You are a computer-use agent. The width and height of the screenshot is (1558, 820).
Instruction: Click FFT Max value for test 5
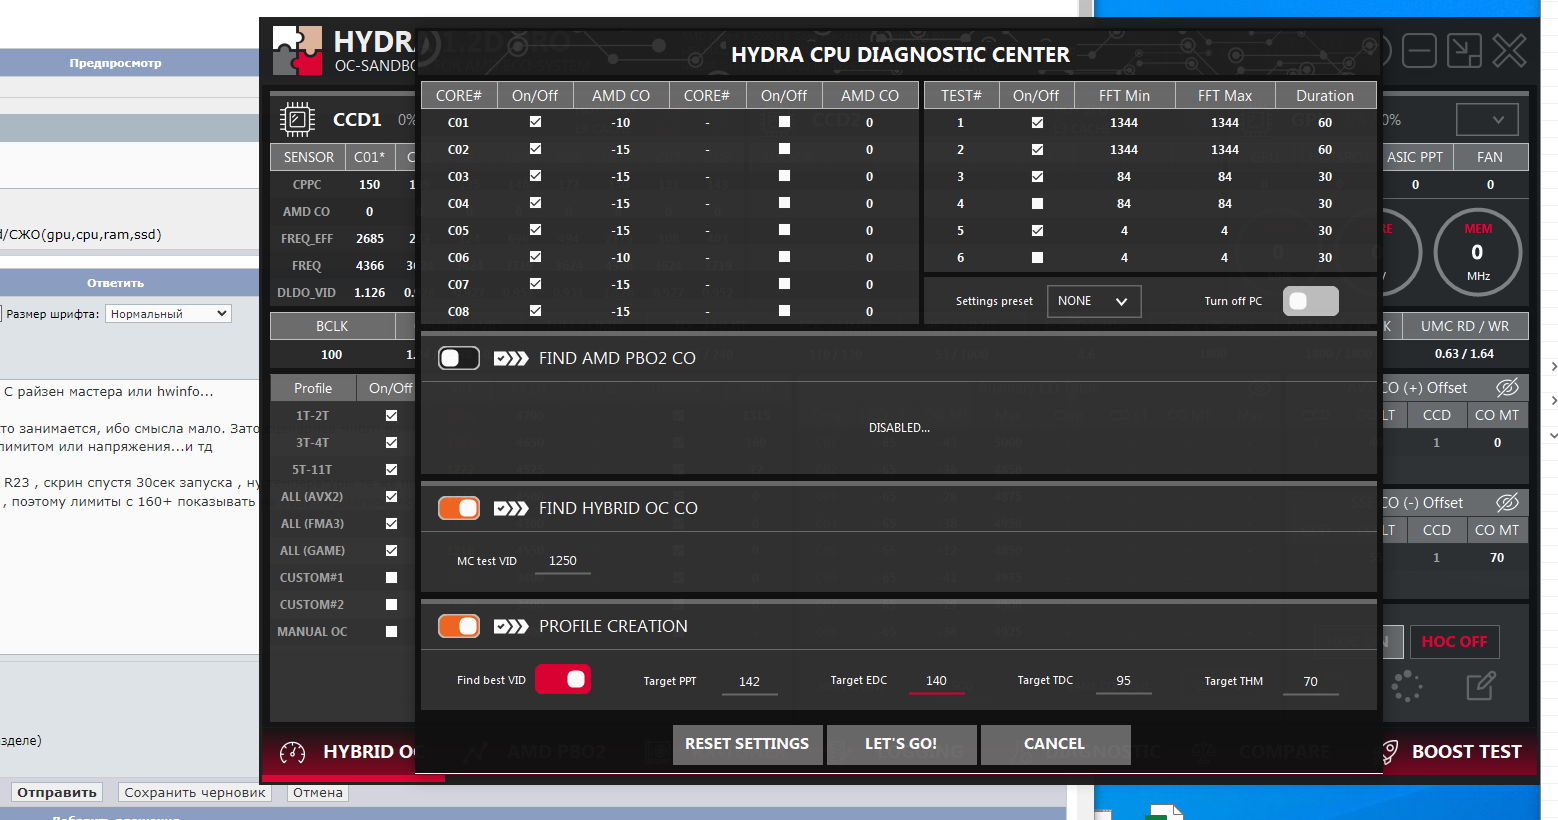[1224, 230]
